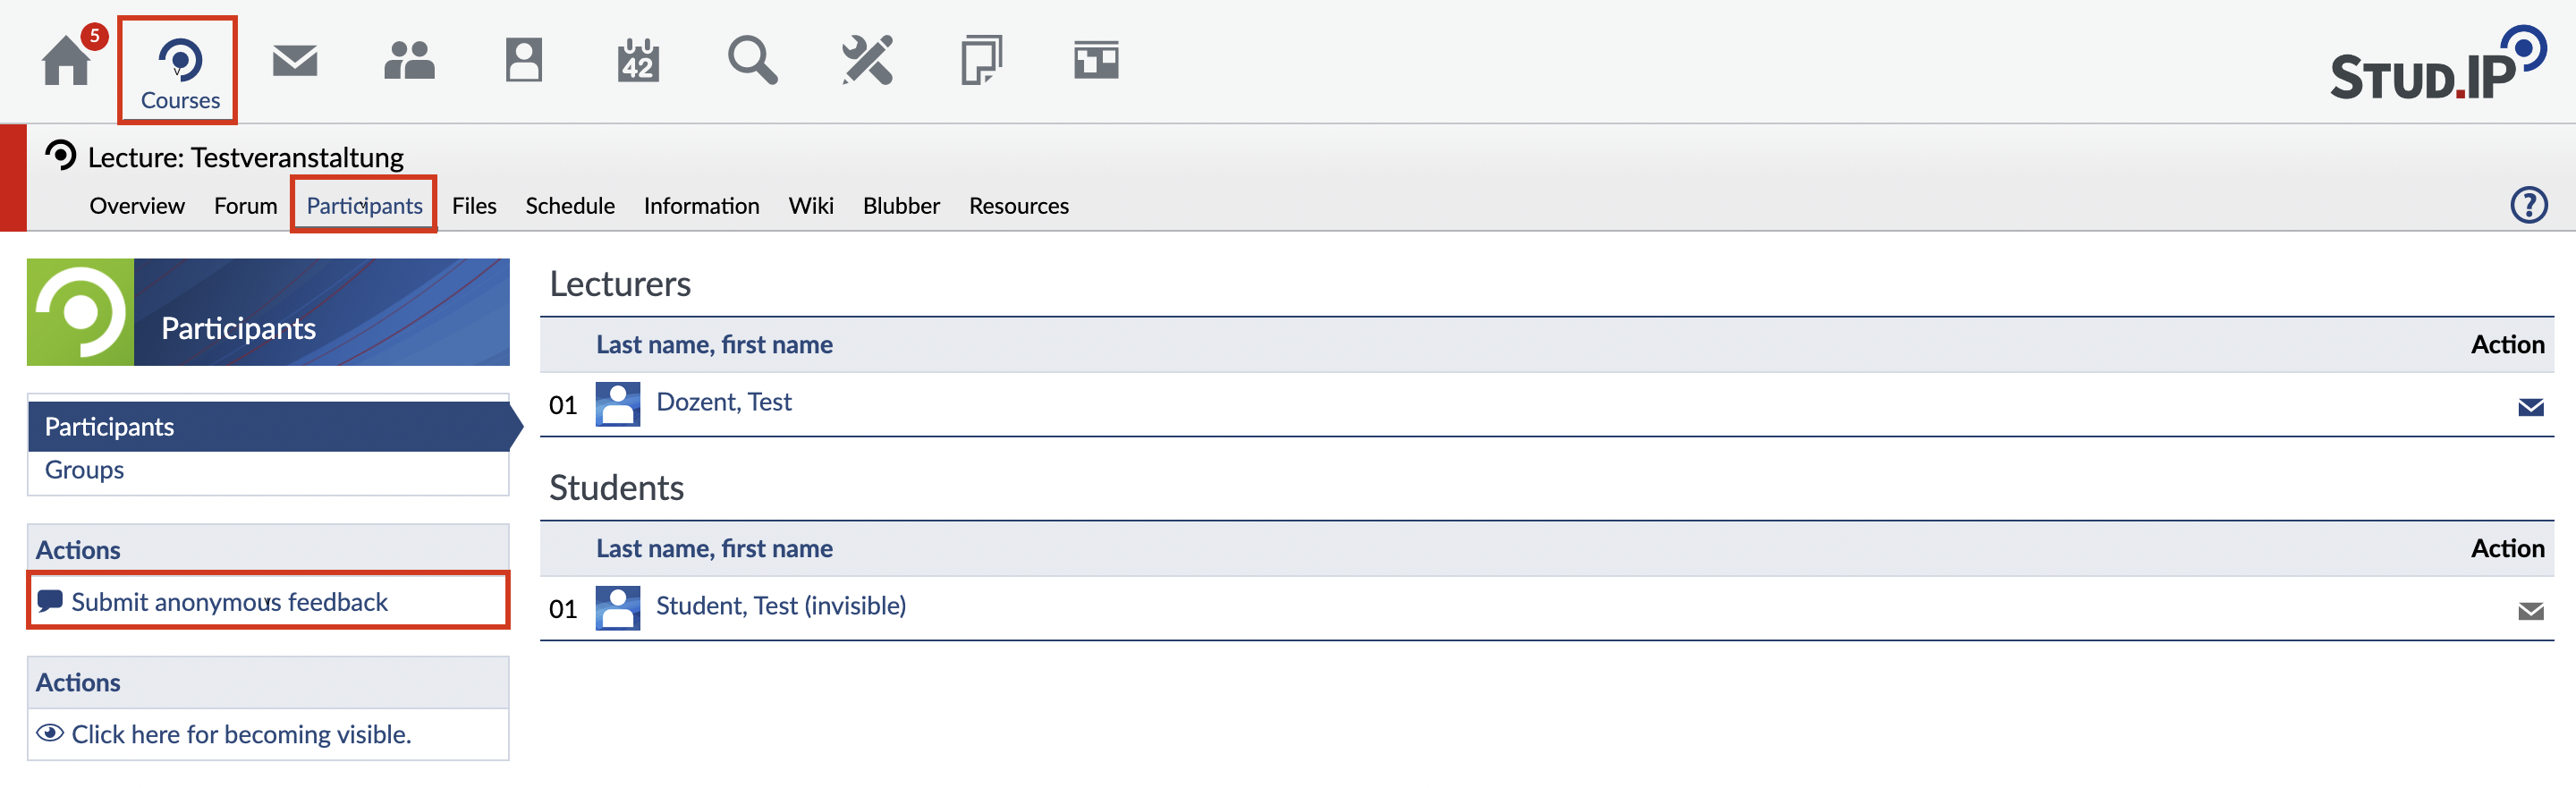Open the Tools icon
2576x788 pixels.
coord(867,60)
